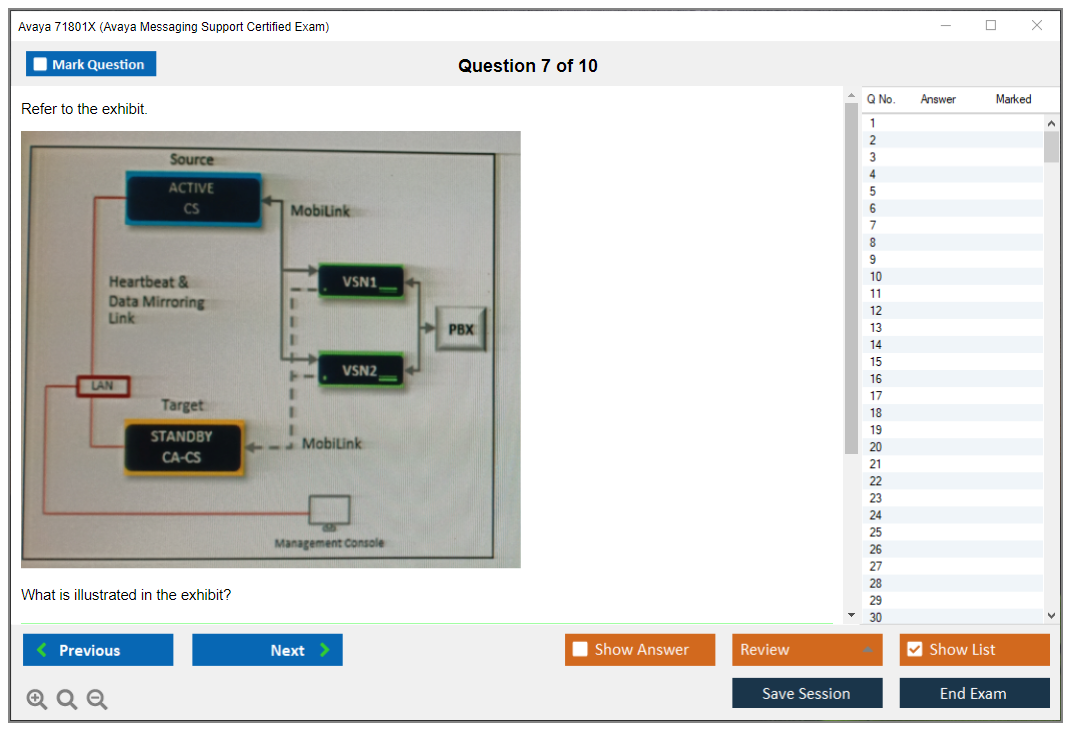The width and height of the screenshot is (1075, 735).
Task: Click down arrow of question pane scrollbar
Action: pyautogui.click(x=851, y=615)
